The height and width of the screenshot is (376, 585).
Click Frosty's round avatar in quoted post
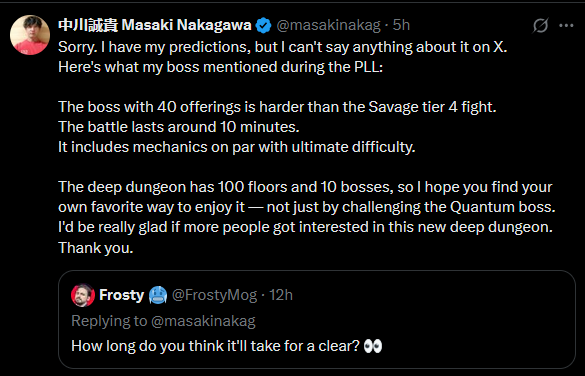[x=83, y=295]
